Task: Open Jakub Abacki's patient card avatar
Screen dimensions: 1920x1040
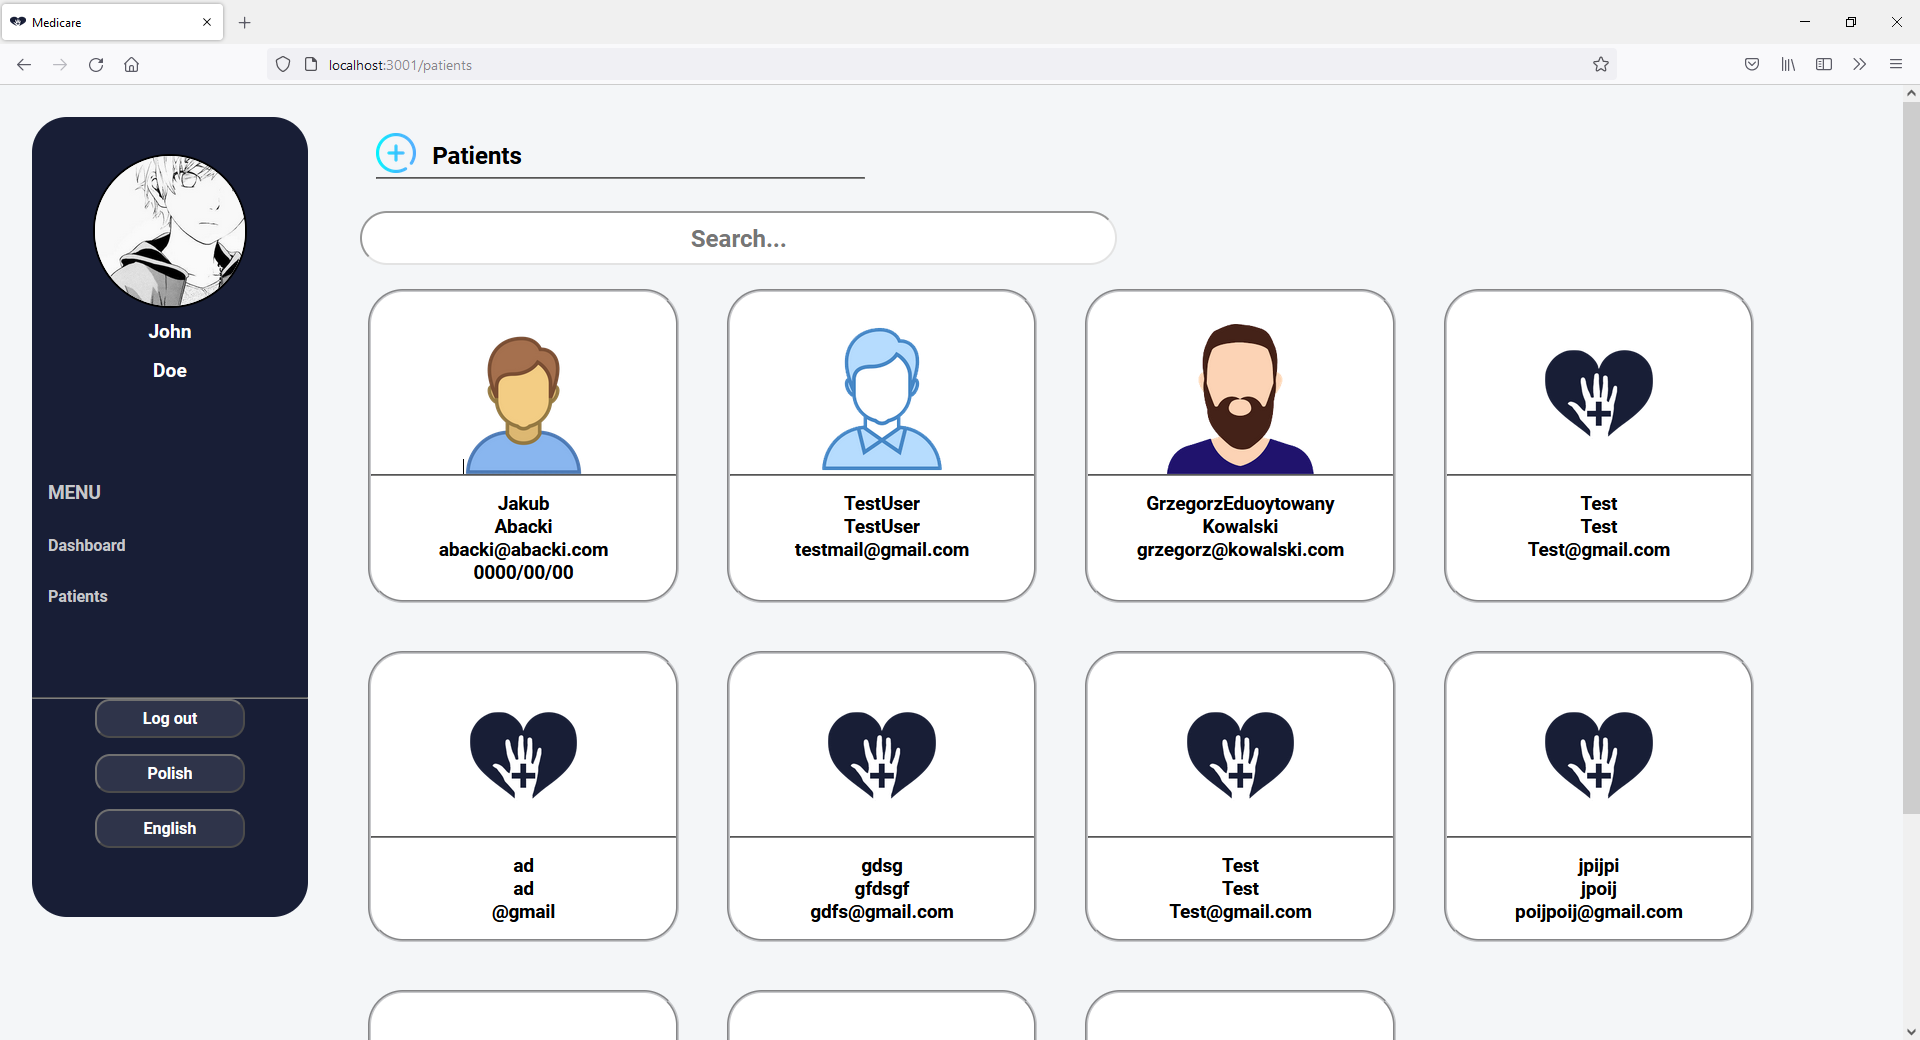Action: 522,400
